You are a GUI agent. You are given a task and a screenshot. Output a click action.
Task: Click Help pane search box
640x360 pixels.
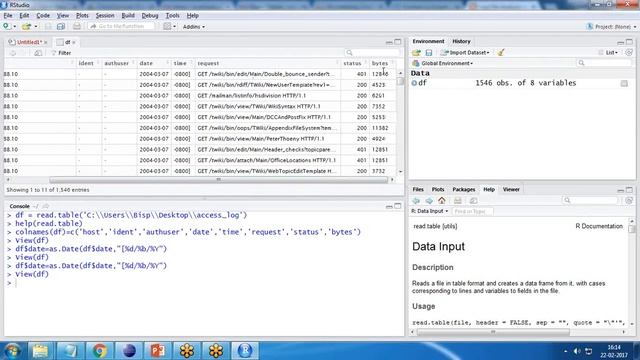coord(591,200)
